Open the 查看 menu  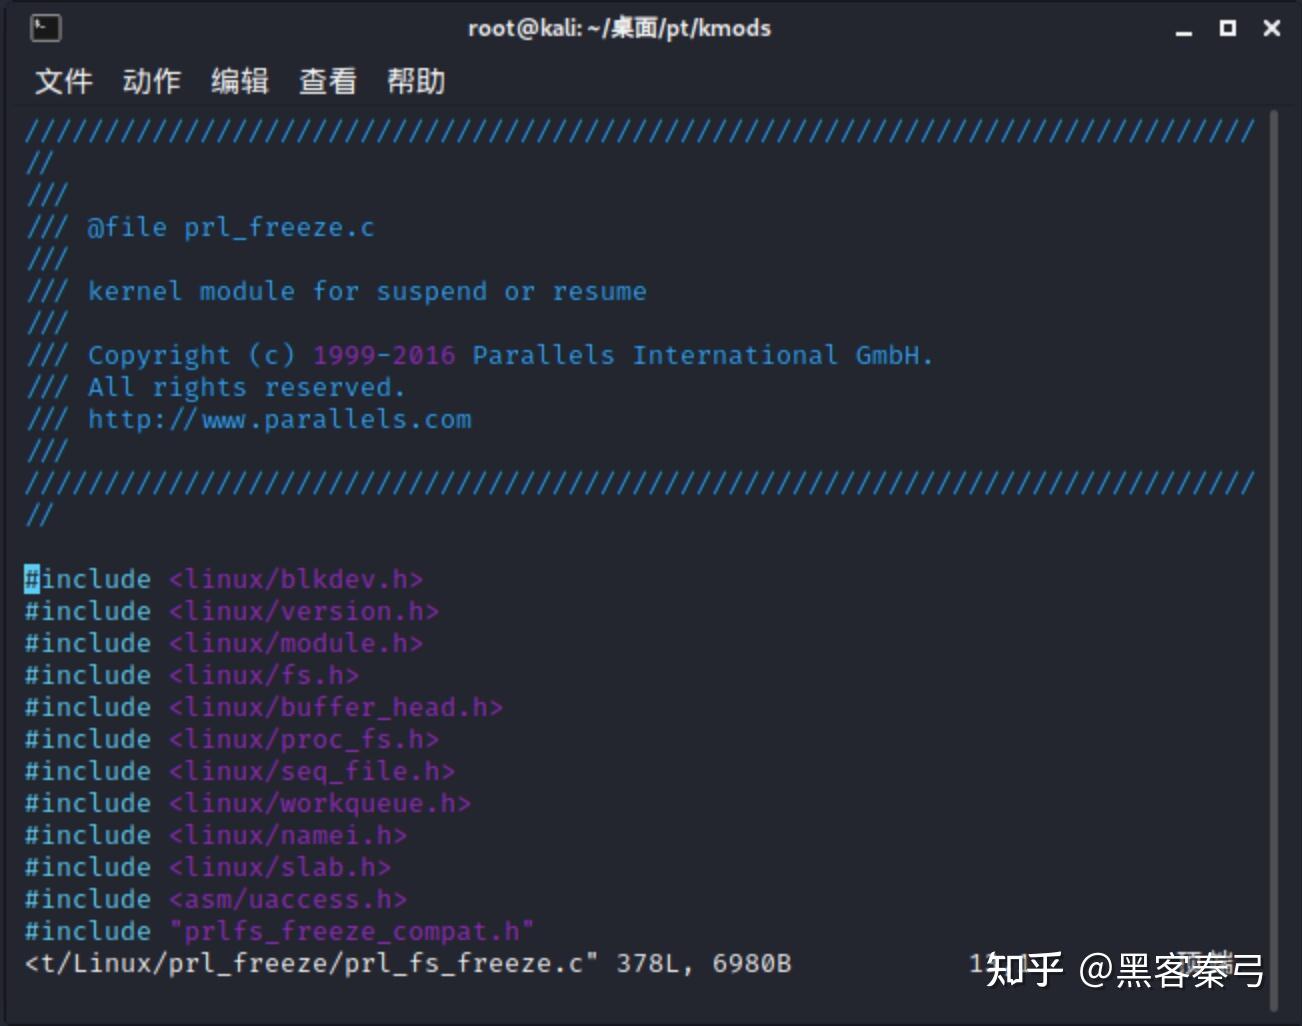coord(327,81)
